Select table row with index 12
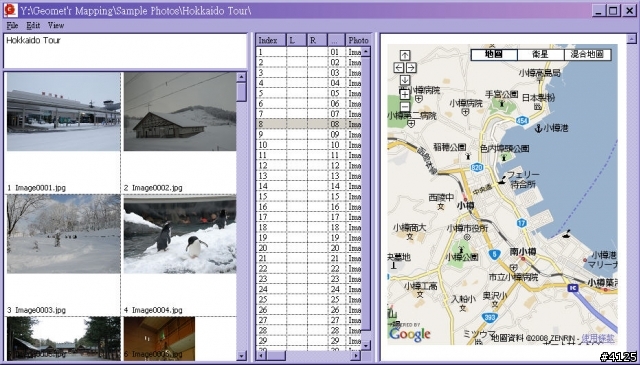Viewport: 640px width, 365px height. pyautogui.click(x=309, y=165)
